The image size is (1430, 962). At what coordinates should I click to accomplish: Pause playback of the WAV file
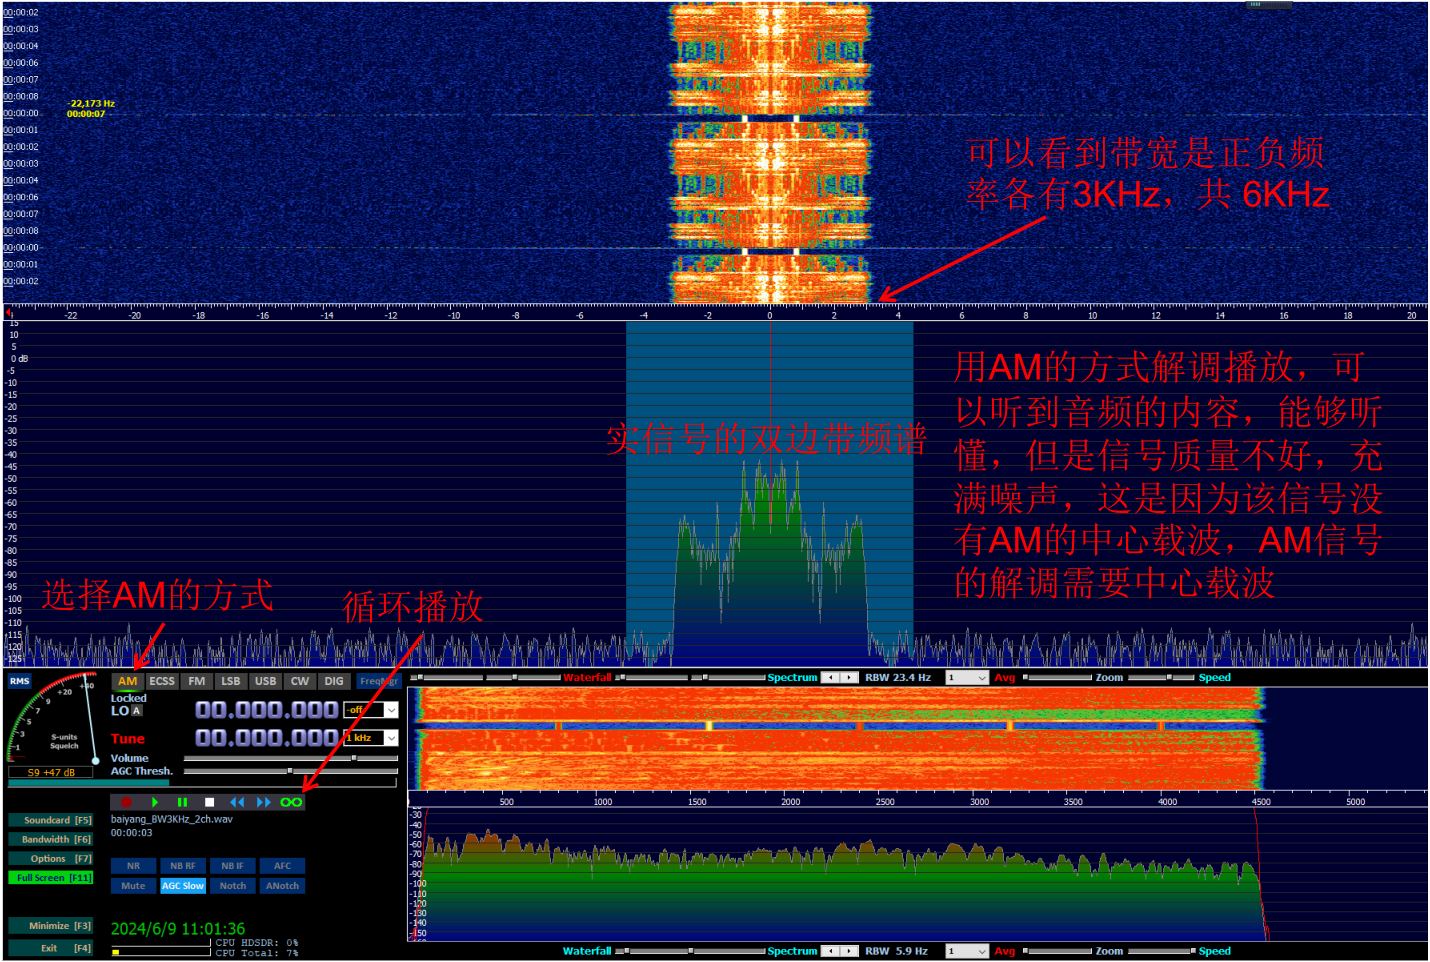click(x=182, y=802)
